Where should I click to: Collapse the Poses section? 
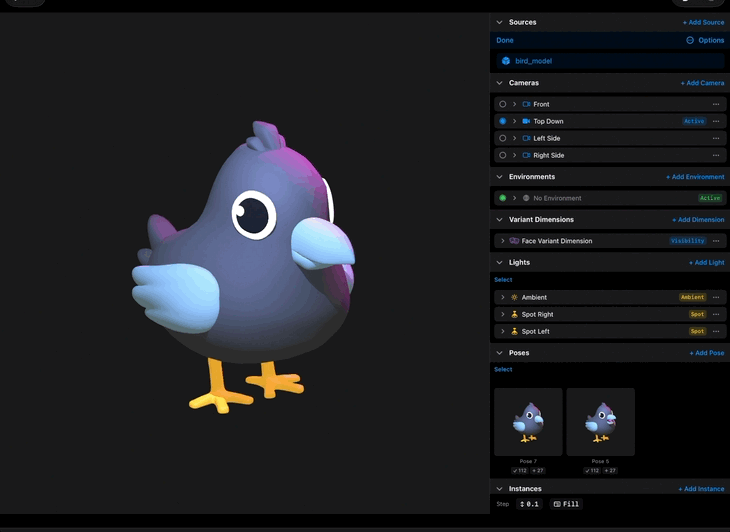coord(500,353)
